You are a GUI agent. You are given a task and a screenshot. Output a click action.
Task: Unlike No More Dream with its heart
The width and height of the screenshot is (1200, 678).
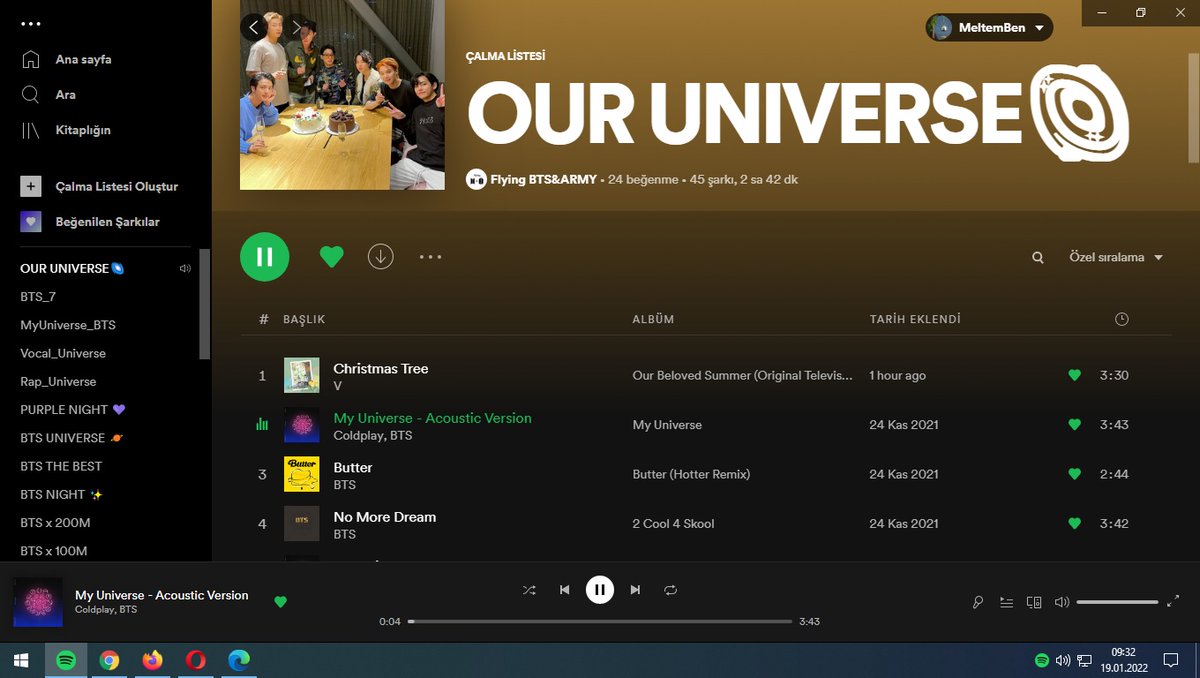coord(1075,523)
